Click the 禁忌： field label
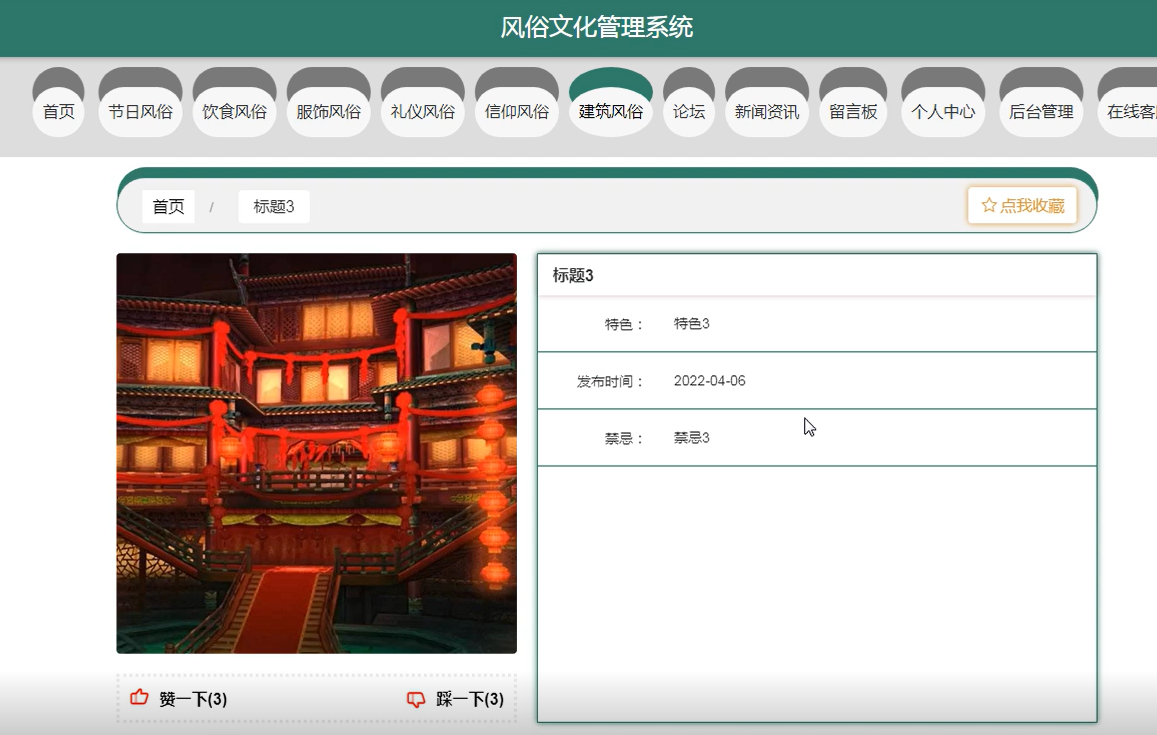This screenshot has width=1157, height=735. pyautogui.click(x=624, y=438)
